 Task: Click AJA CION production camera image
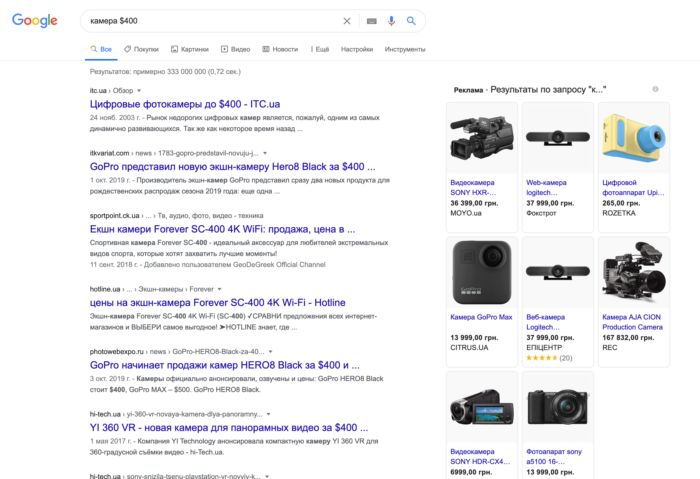[634, 272]
